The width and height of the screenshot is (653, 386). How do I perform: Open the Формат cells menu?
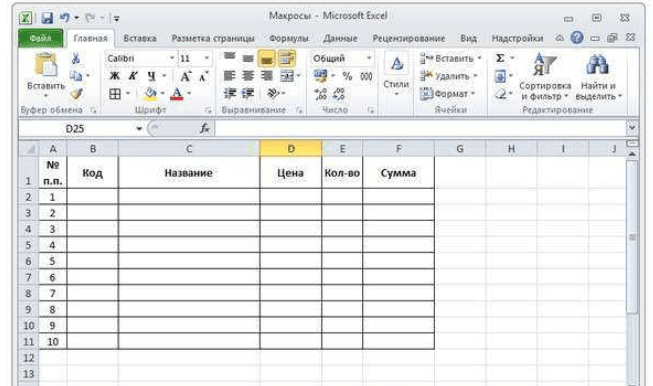447,94
